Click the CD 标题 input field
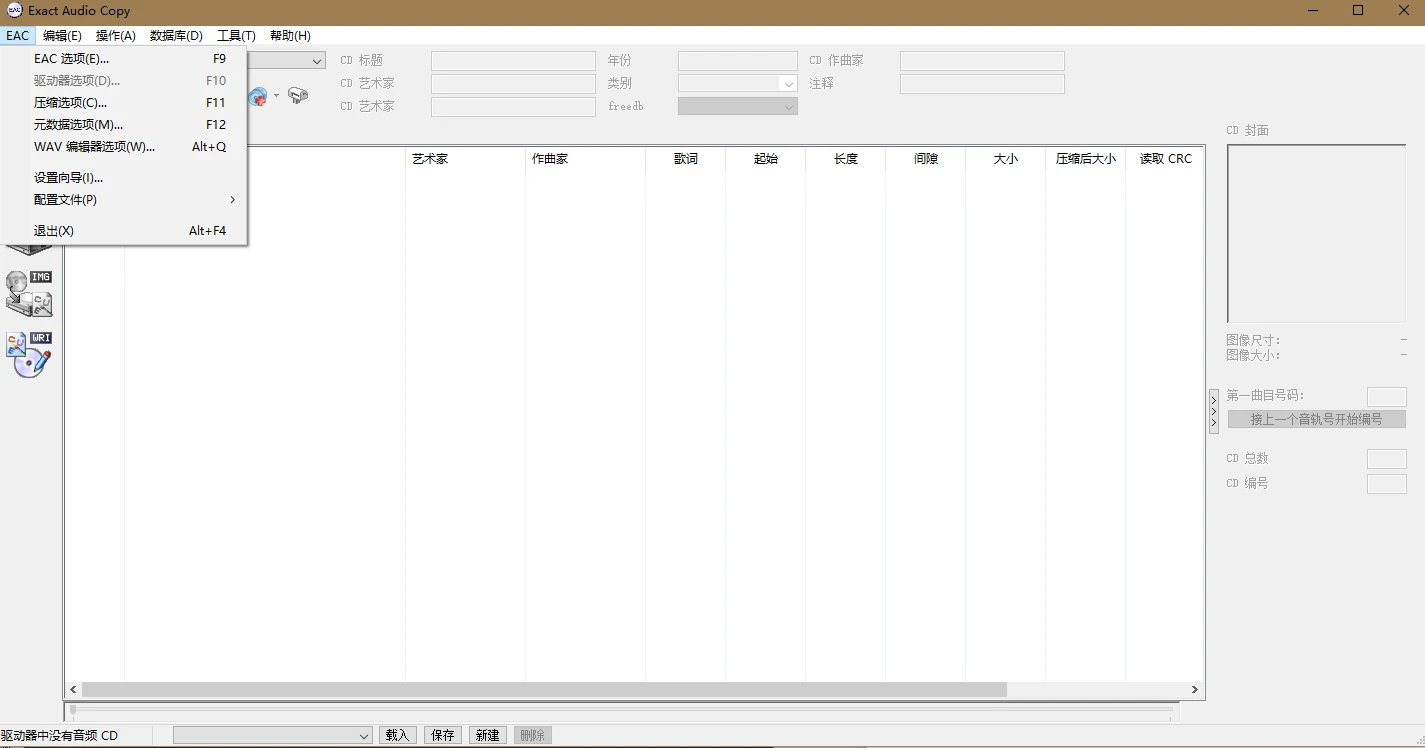This screenshot has height=748, width=1425. (513, 61)
